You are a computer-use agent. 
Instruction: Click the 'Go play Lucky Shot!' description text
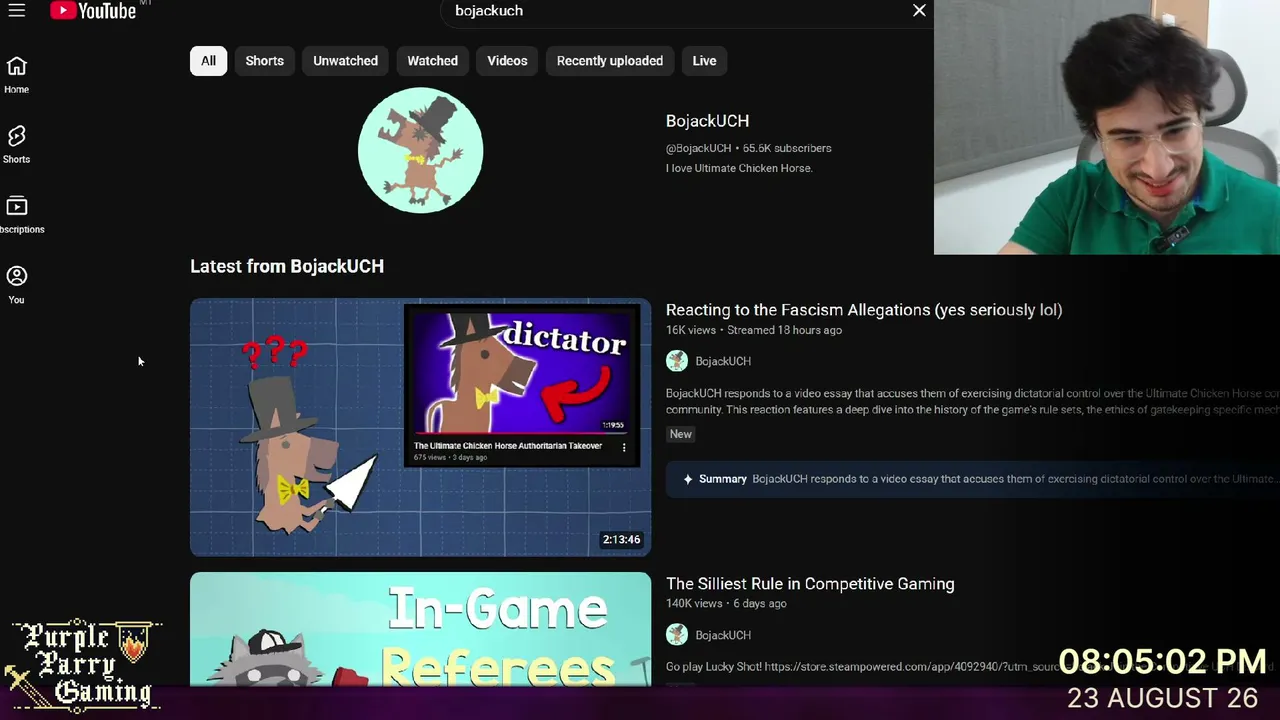862,667
